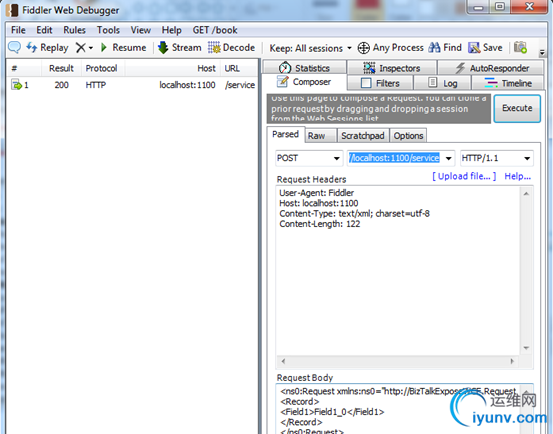
Task: Click the Request Headers vertical scrollbar up arrow
Action: click(526, 194)
